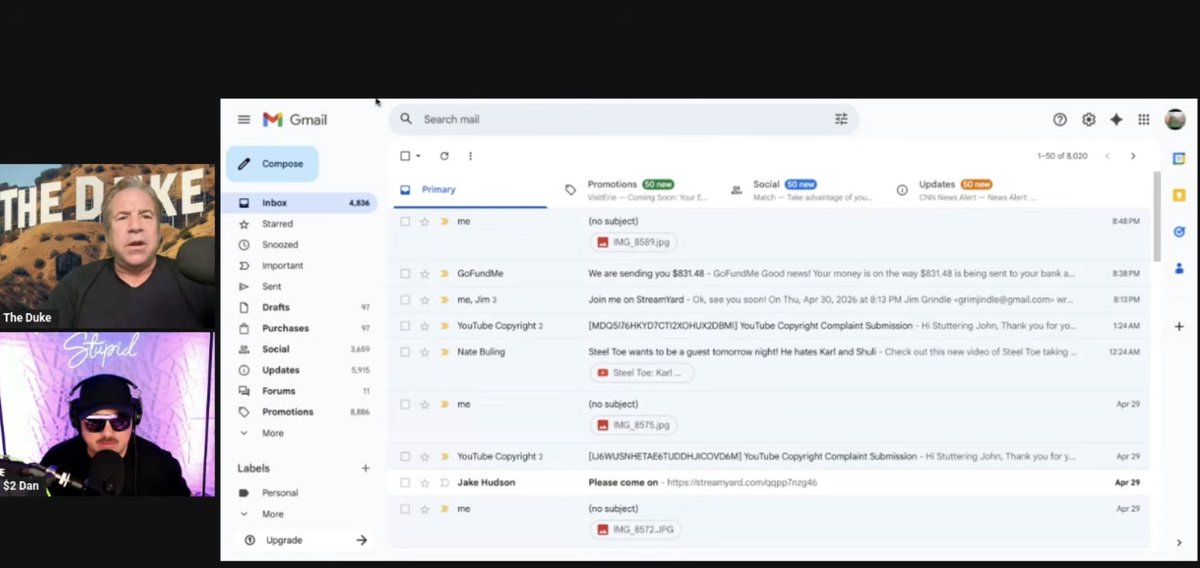
Task: Select the IMG_8572.JPG email checkbox
Action: tap(405, 509)
